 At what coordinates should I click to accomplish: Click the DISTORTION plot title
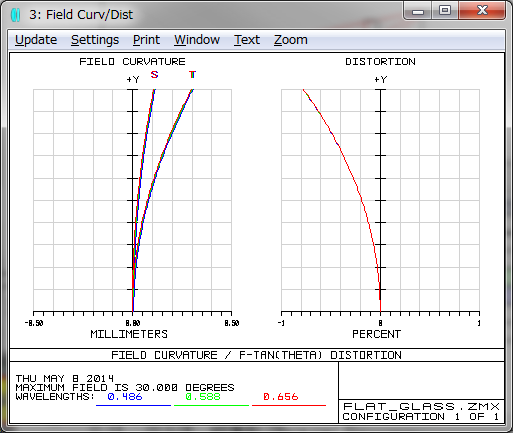380,62
